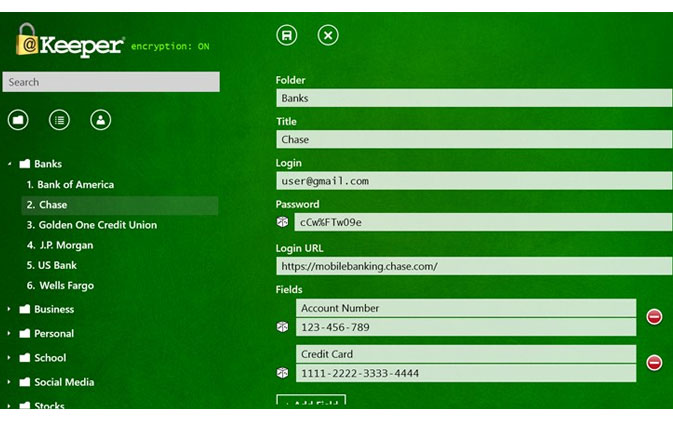Viewport: 673px width, 433px height.
Task: Open Golden One Credit Union record
Action: pyautogui.click(x=92, y=225)
